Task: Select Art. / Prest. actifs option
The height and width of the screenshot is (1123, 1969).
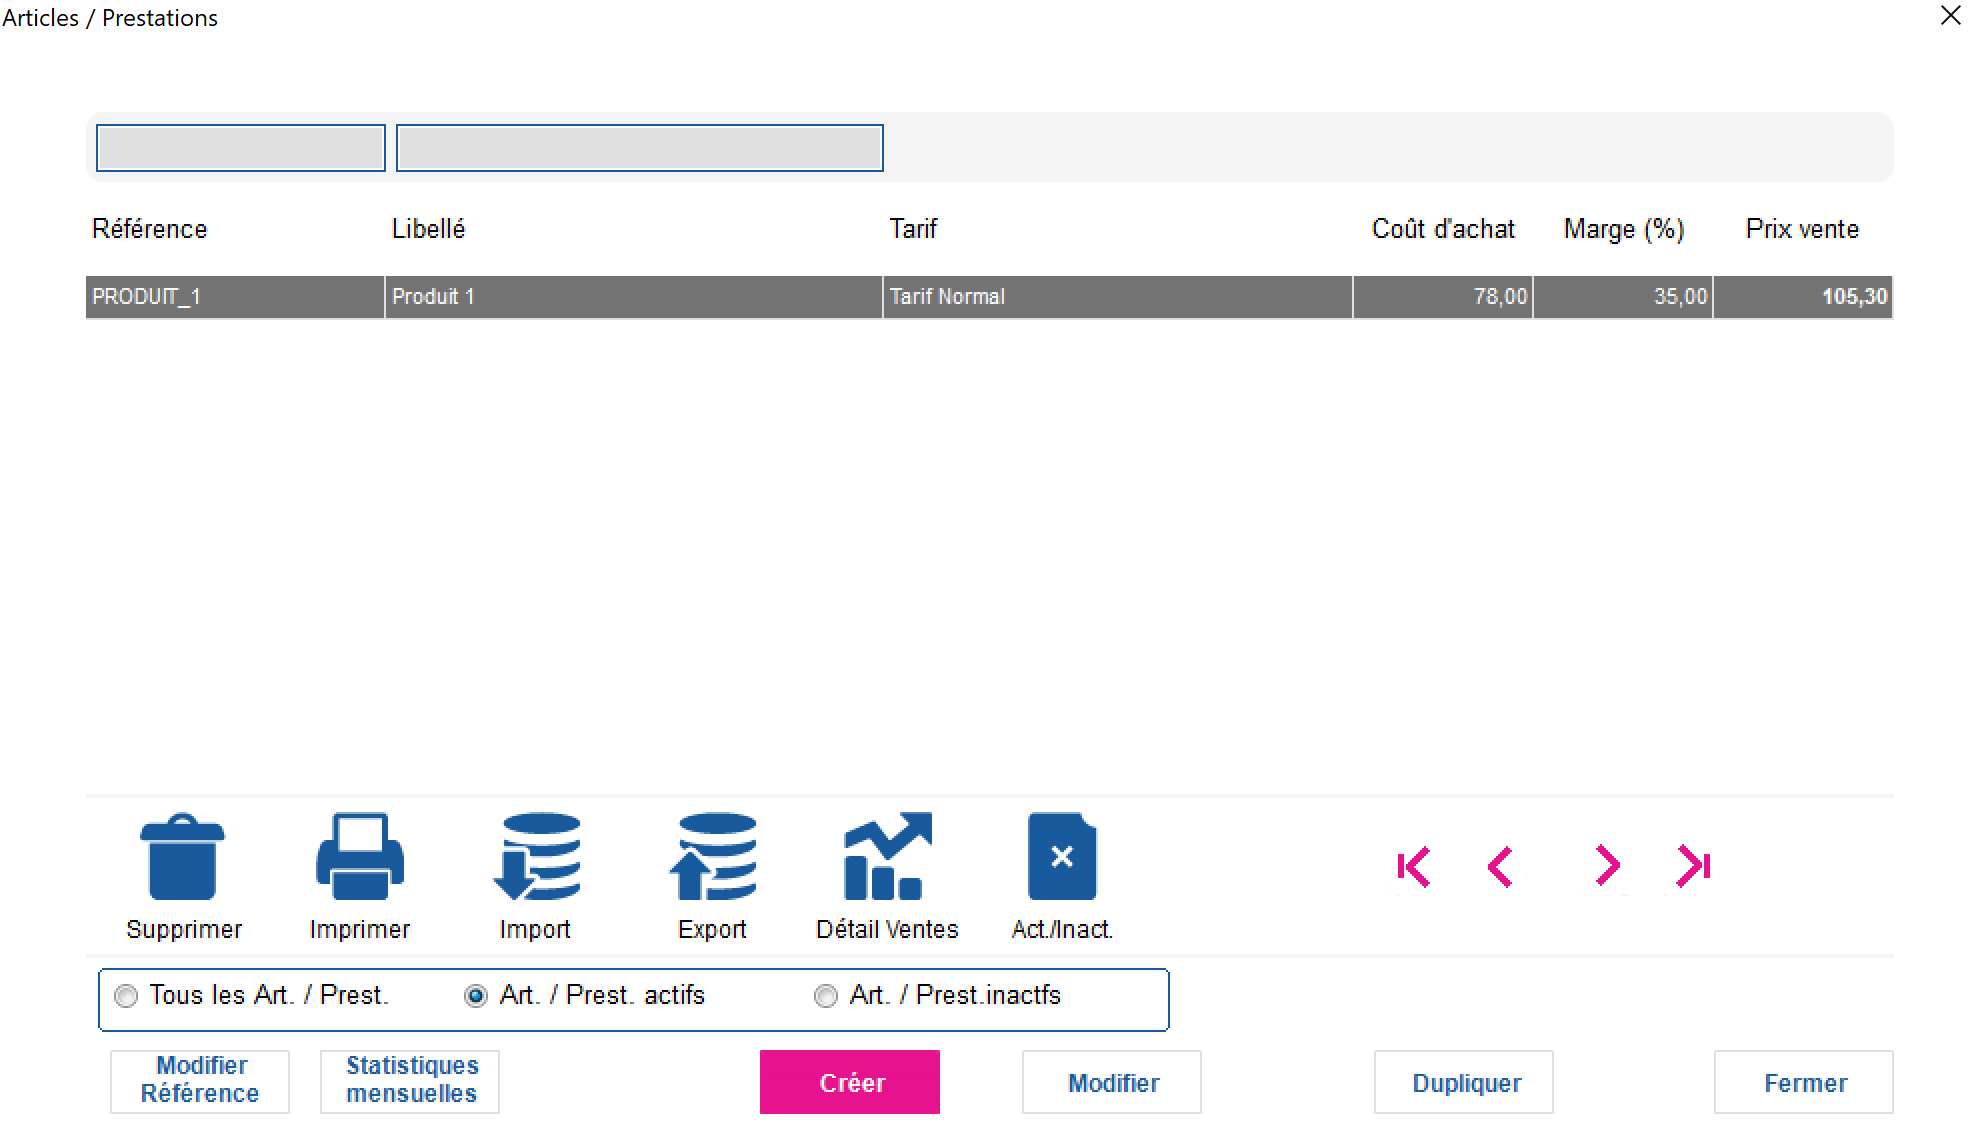Action: [476, 997]
